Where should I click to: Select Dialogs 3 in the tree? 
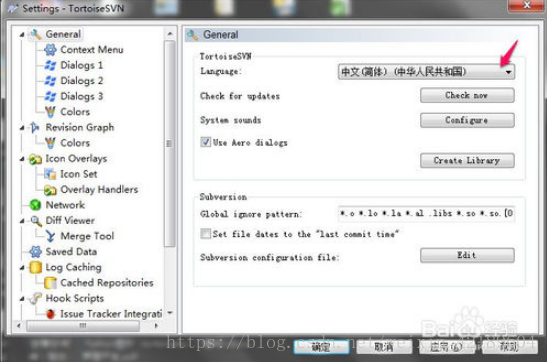point(82,96)
